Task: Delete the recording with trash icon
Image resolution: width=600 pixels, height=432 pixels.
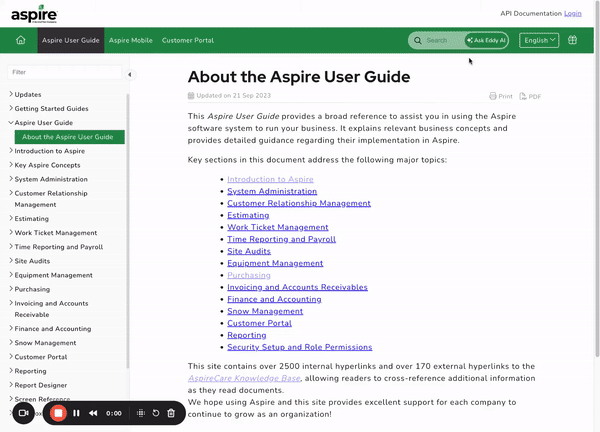Action: (x=171, y=413)
